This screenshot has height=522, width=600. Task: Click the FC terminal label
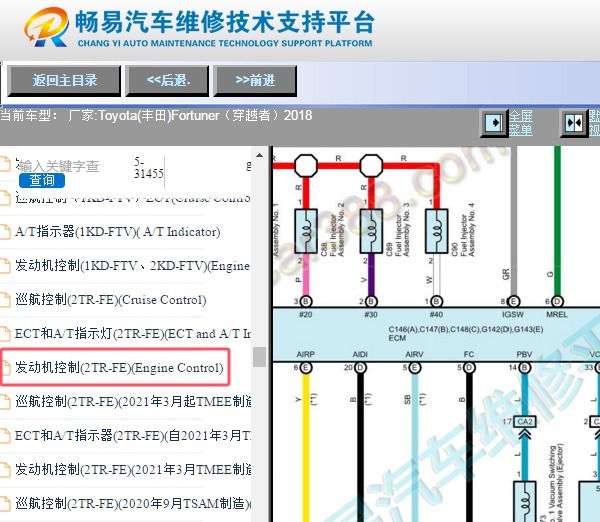tap(469, 354)
